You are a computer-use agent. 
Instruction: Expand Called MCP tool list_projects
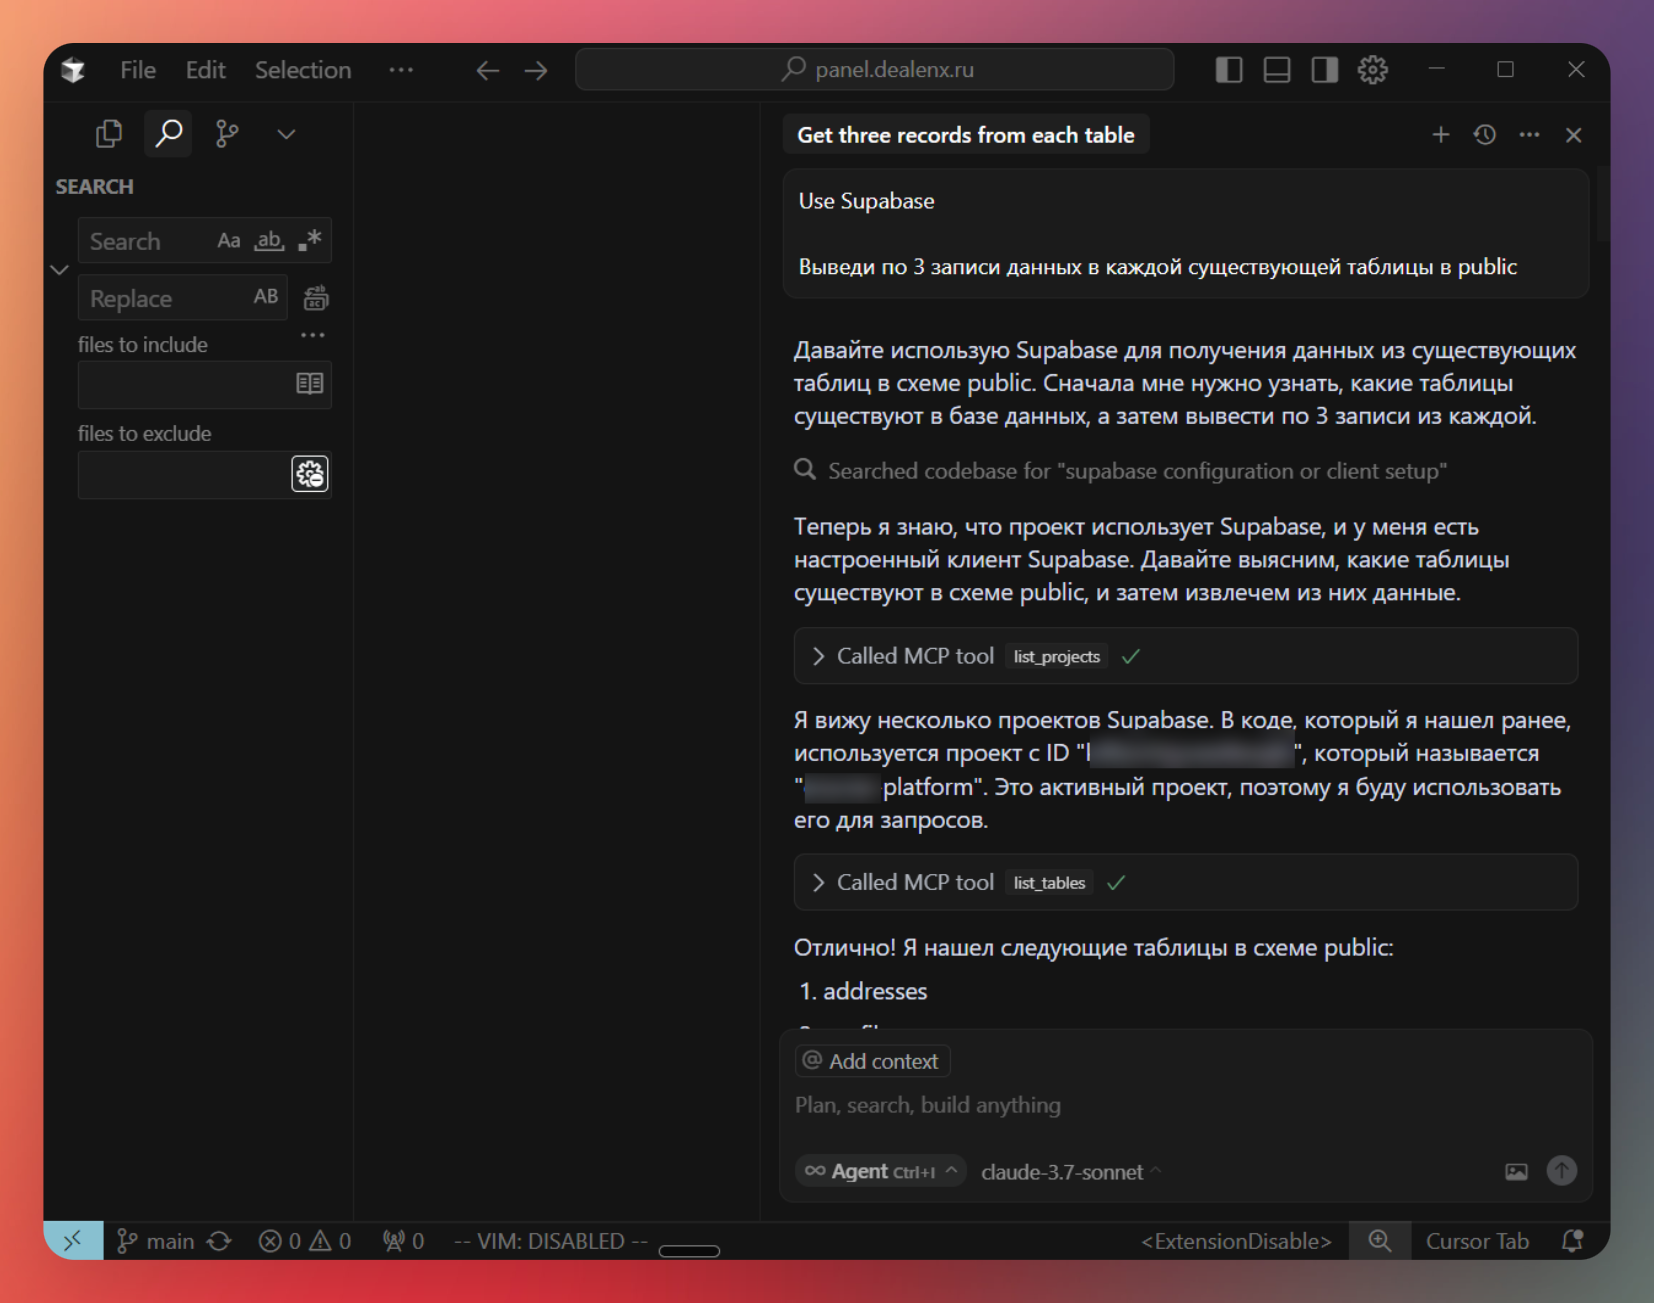1186,656
